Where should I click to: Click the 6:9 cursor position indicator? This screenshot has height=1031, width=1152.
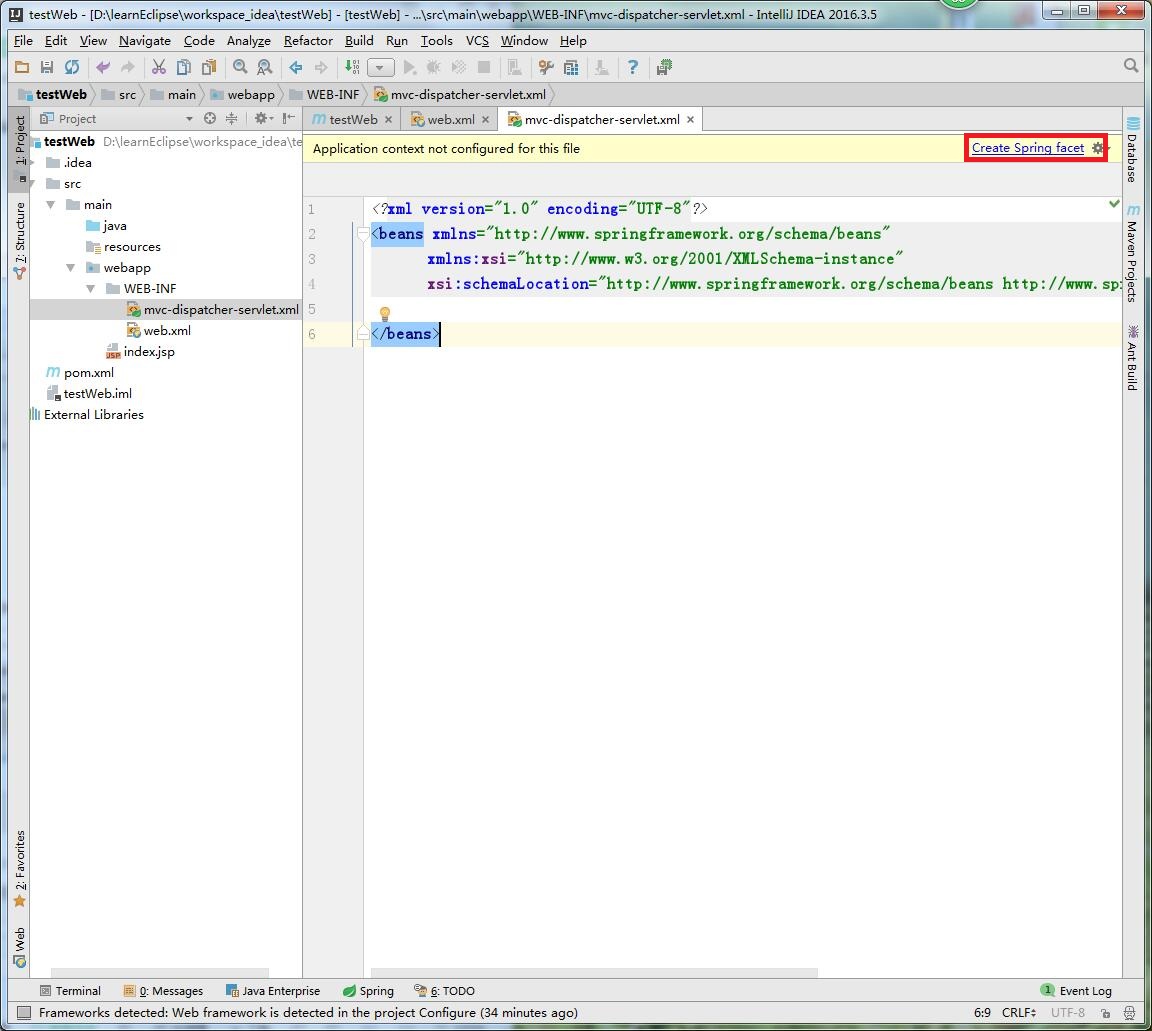pyautogui.click(x=982, y=1013)
